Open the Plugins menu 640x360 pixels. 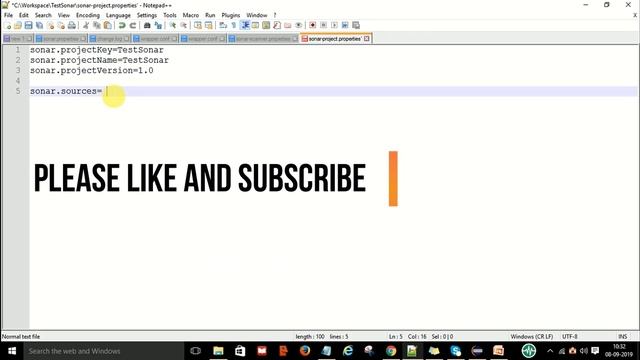[x=231, y=15]
